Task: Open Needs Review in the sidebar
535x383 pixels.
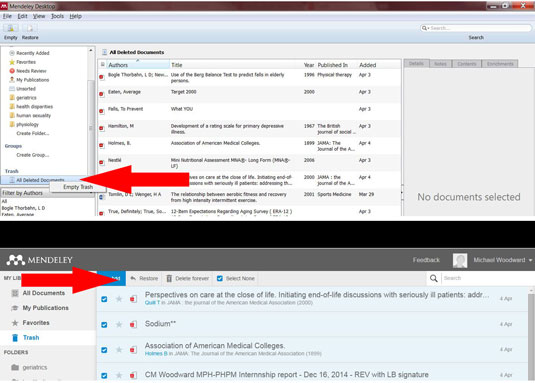Action: [x=31, y=71]
